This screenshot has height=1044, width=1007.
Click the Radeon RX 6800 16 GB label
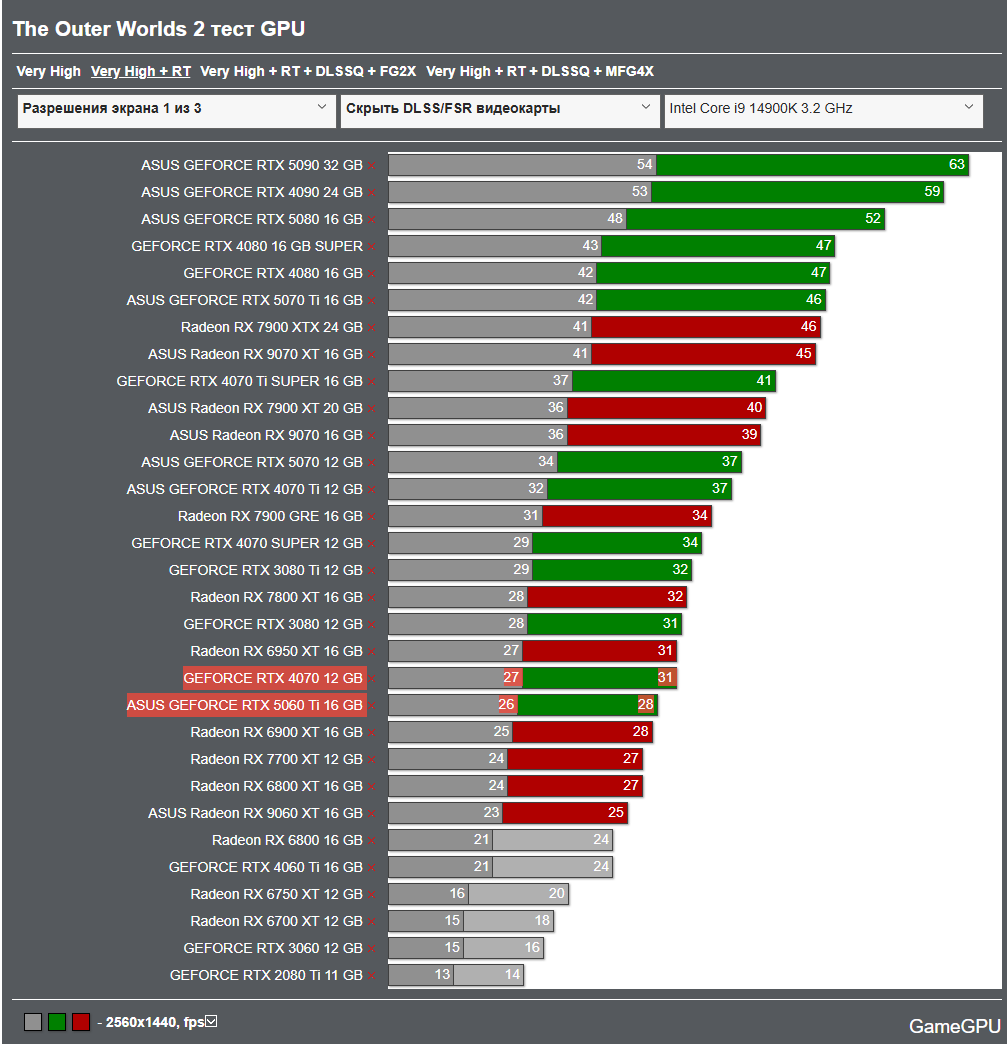[287, 840]
